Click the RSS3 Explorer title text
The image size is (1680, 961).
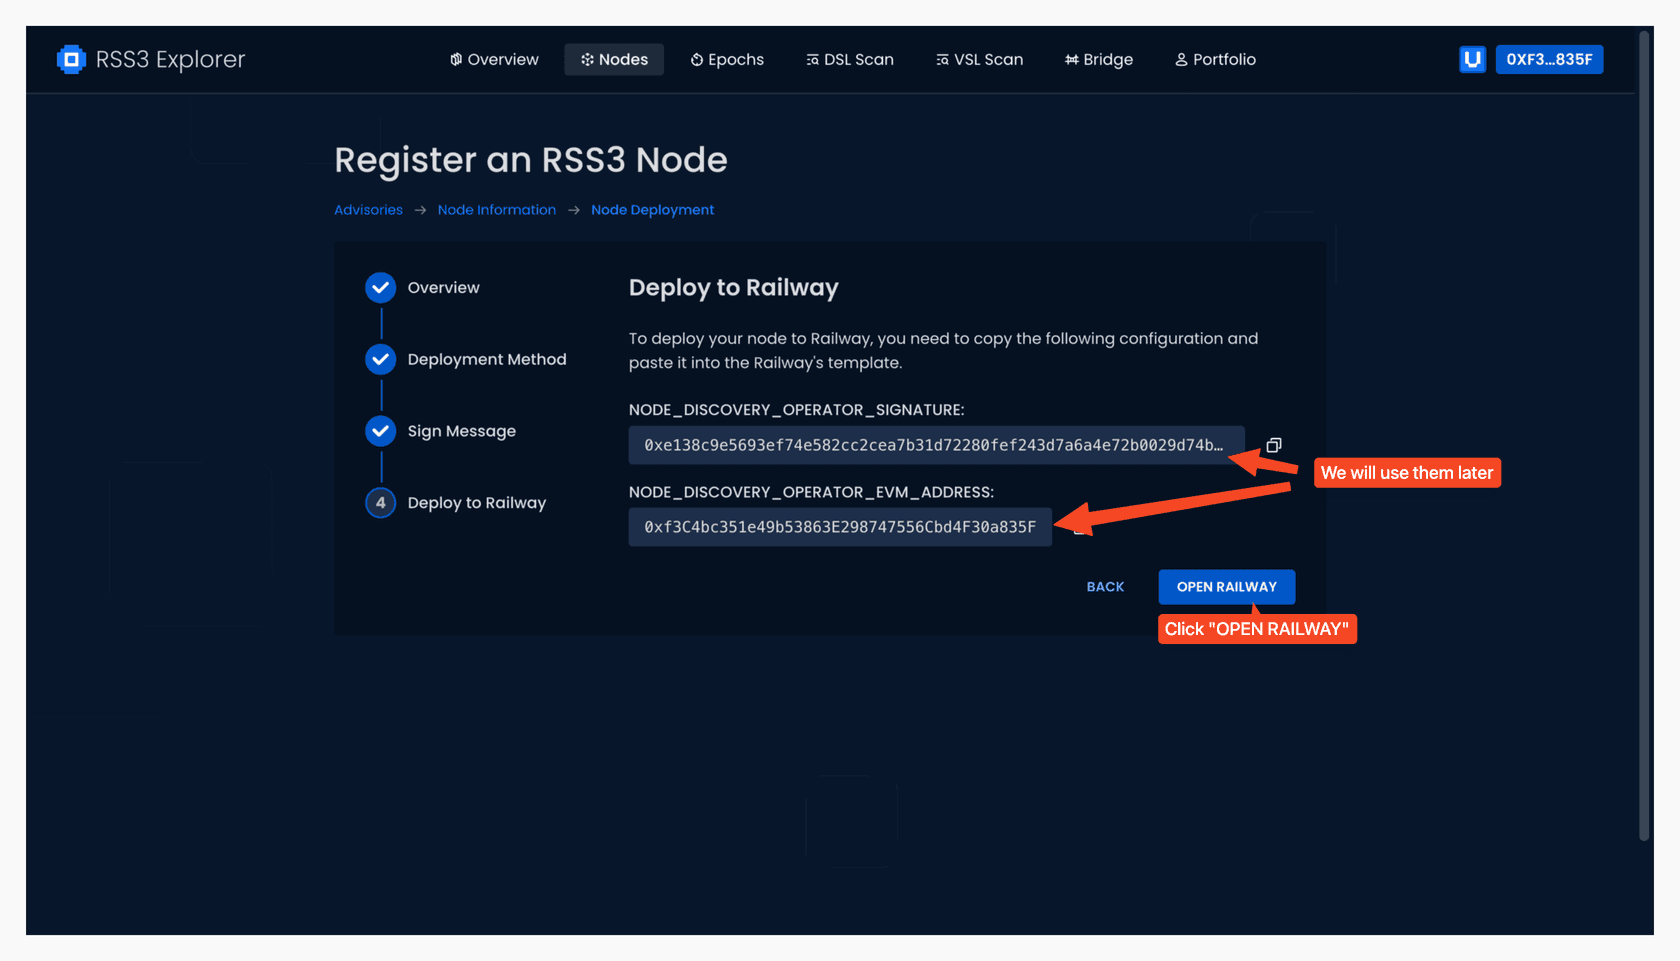170,59
